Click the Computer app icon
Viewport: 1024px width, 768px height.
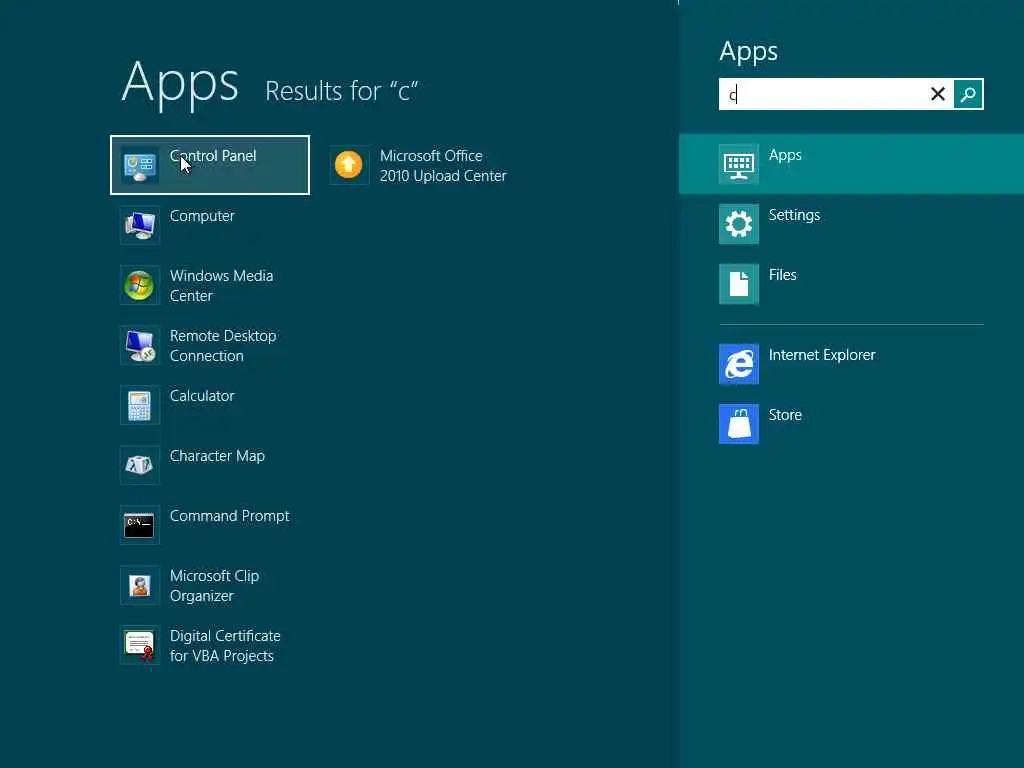(140, 226)
